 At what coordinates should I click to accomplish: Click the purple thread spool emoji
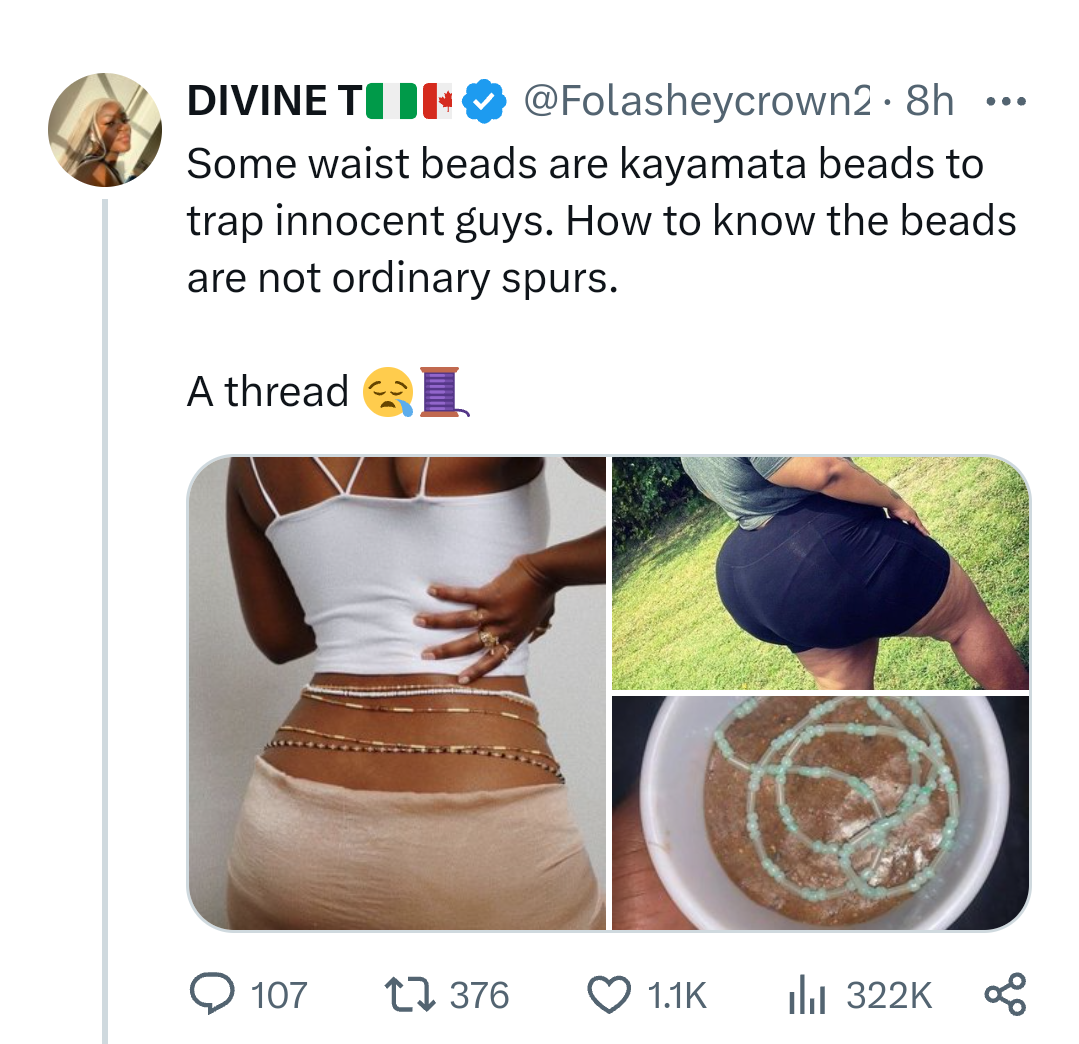[x=440, y=392]
